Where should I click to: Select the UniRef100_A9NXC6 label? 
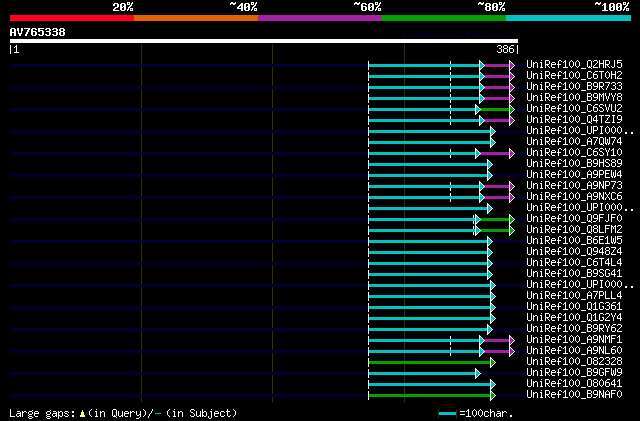tap(574, 197)
